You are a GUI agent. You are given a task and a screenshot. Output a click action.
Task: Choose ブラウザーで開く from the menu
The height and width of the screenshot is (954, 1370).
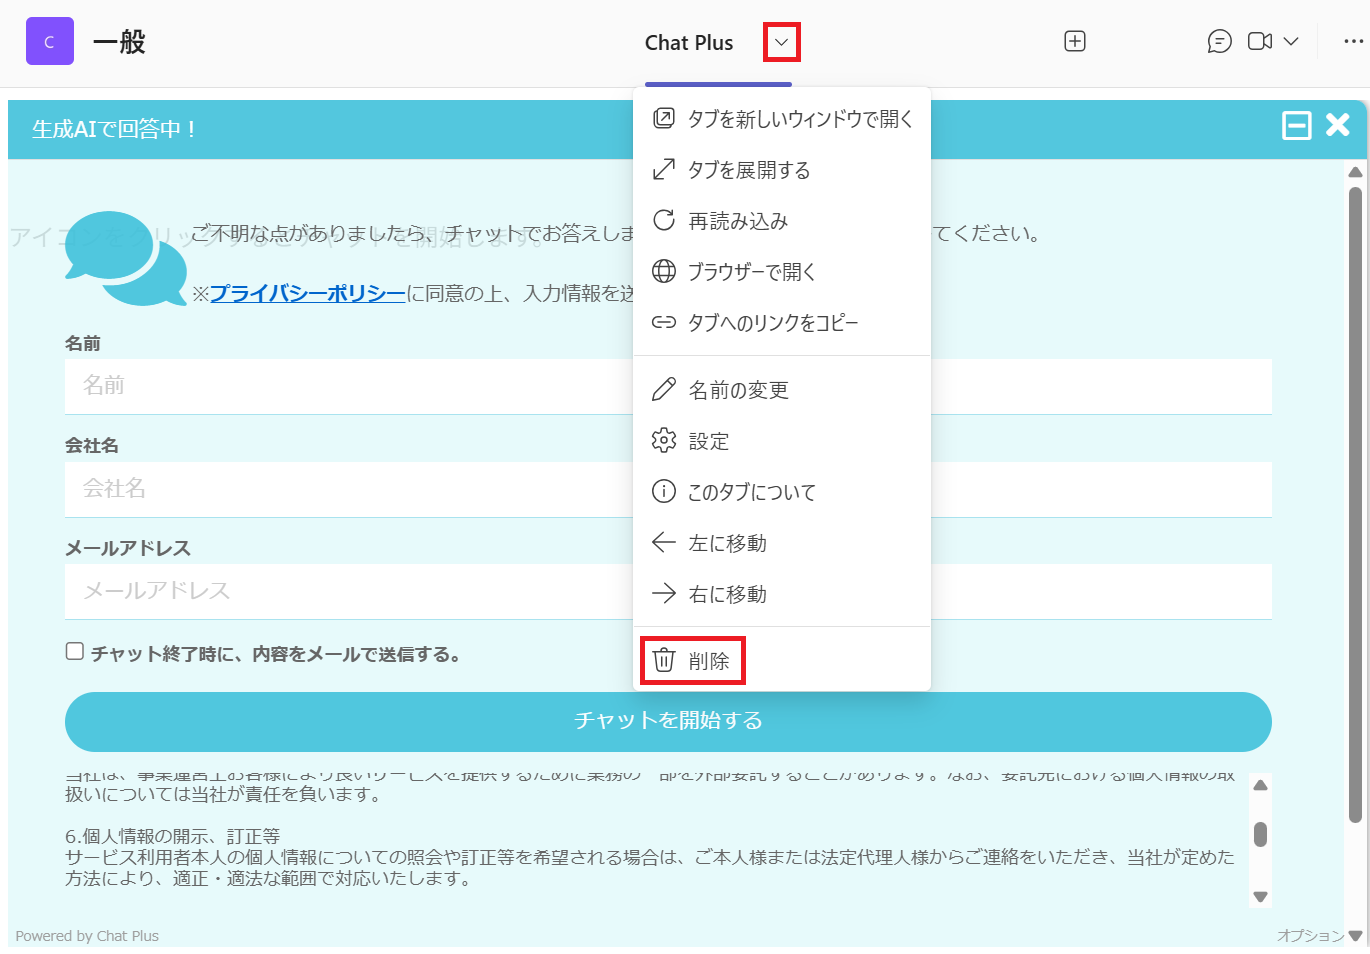click(751, 272)
